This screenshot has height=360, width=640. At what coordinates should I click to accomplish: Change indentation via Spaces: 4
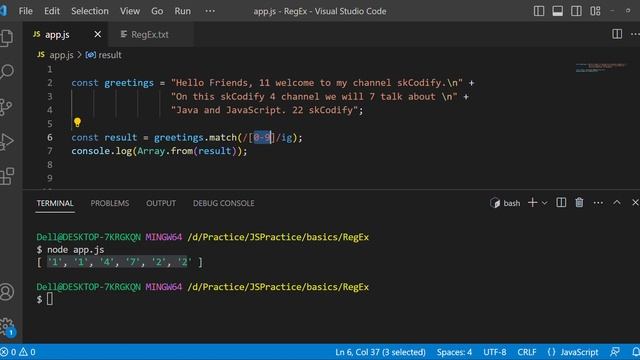click(454, 352)
